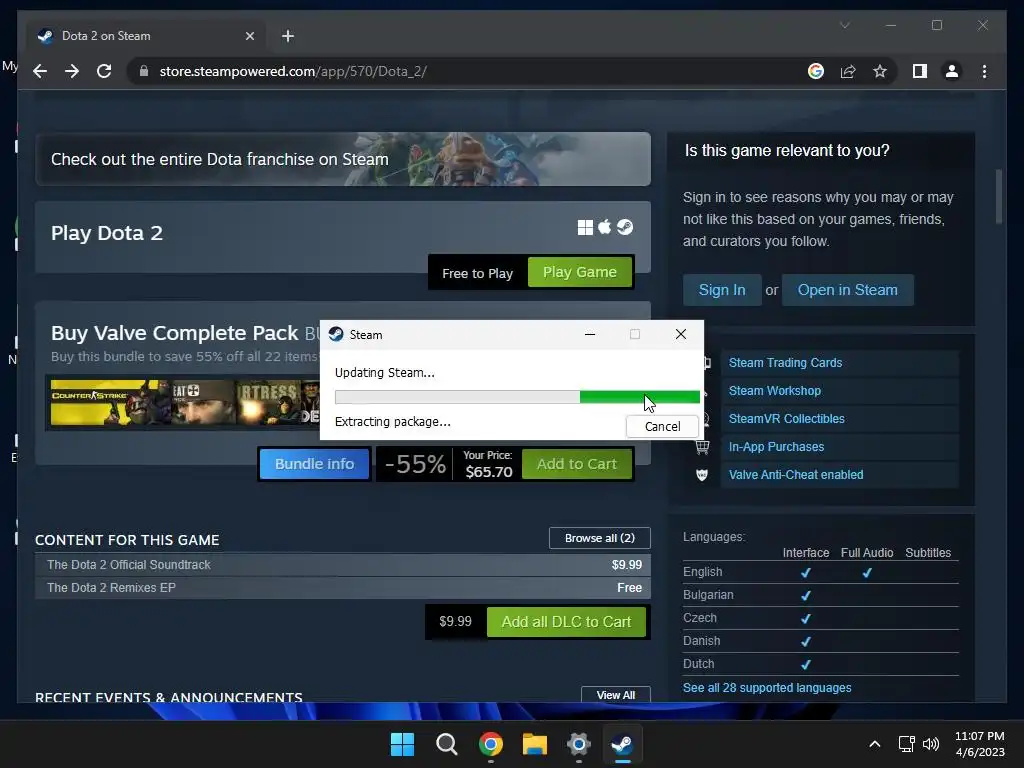Image resolution: width=1024 pixels, height=768 pixels.
Task: Open the SteamVR Collectibles link
Action: (786, 419)
